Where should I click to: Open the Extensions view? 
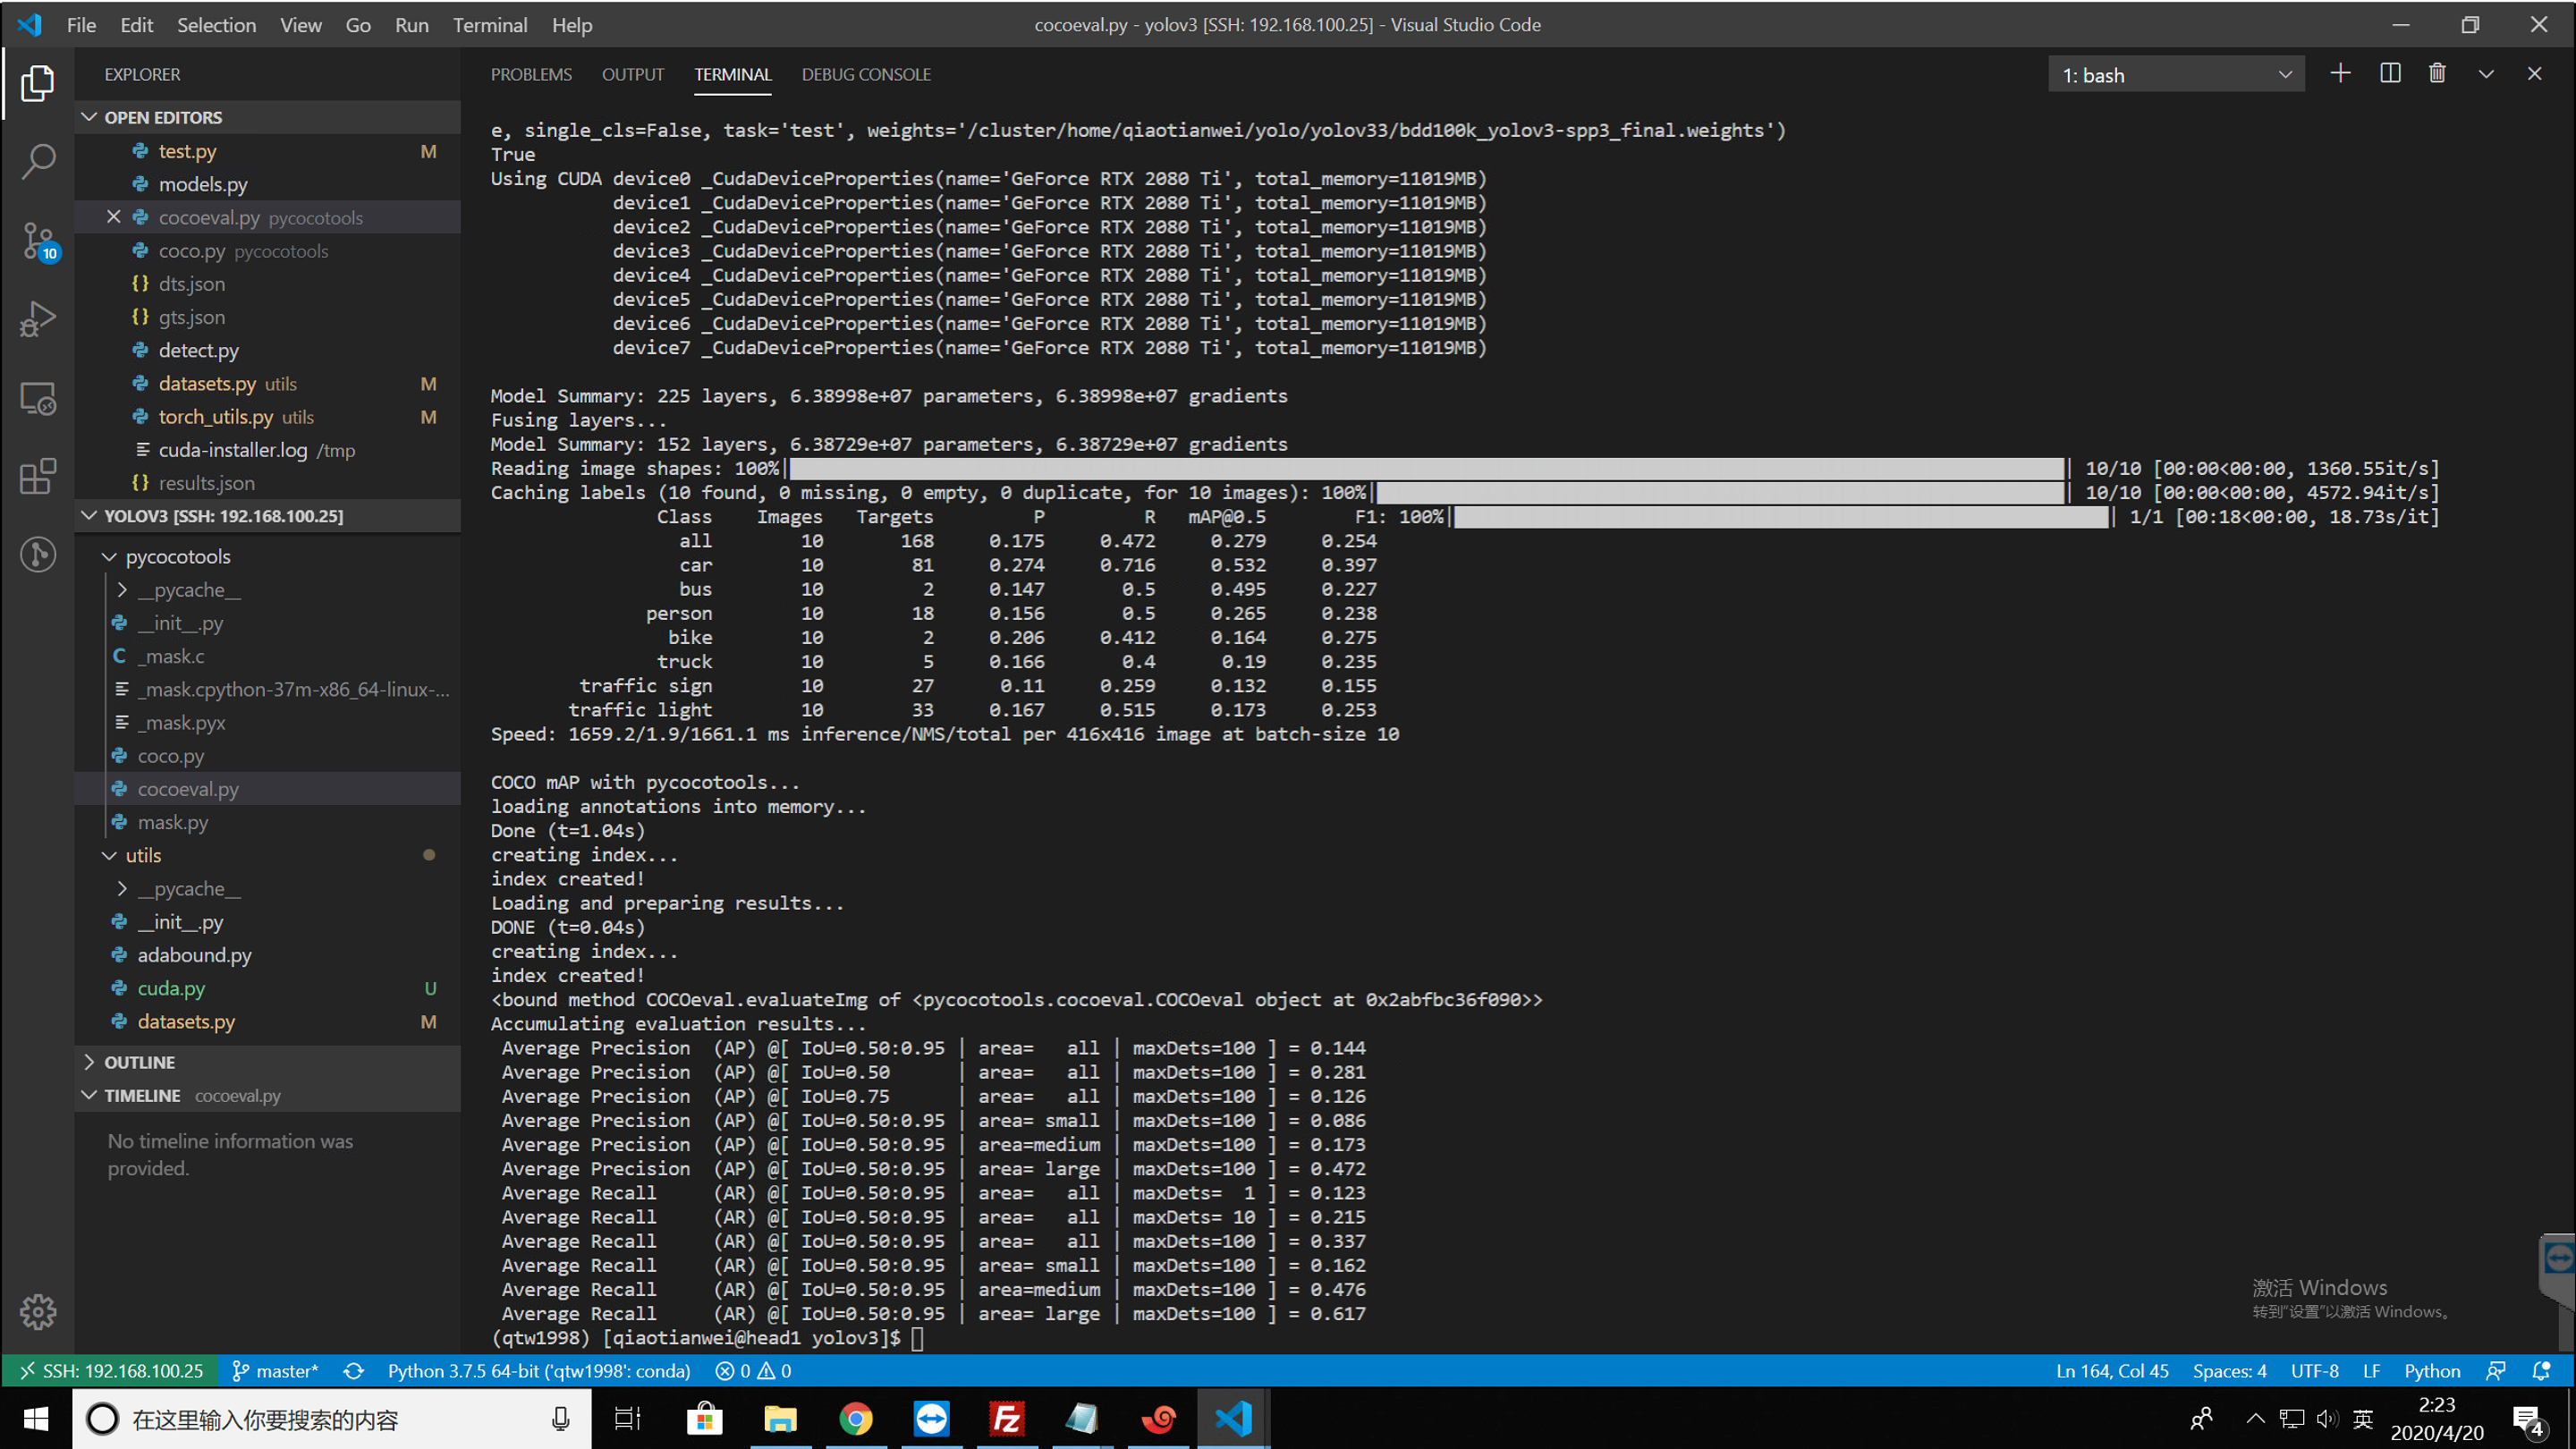click(37, 476)
